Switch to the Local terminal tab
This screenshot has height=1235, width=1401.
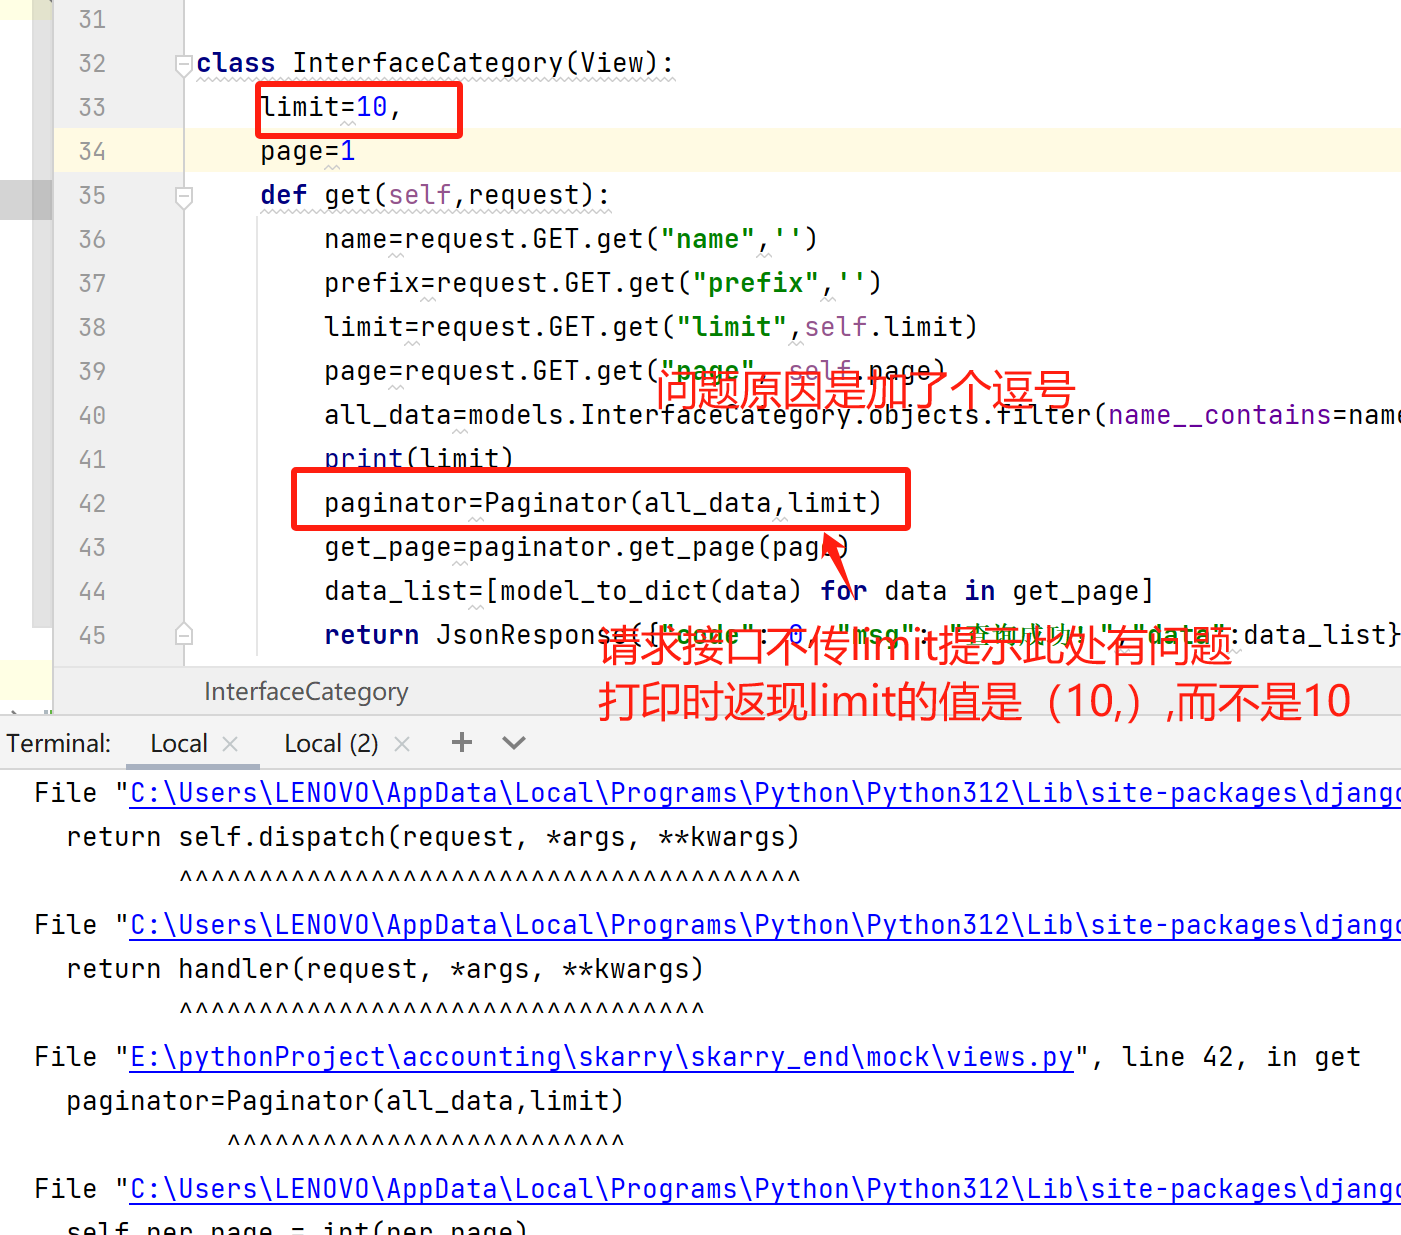pyautogui.click(x=179, y=743)
